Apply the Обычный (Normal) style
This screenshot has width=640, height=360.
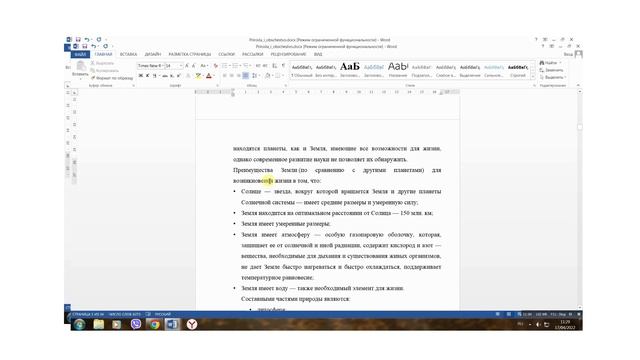click(302, 70)
